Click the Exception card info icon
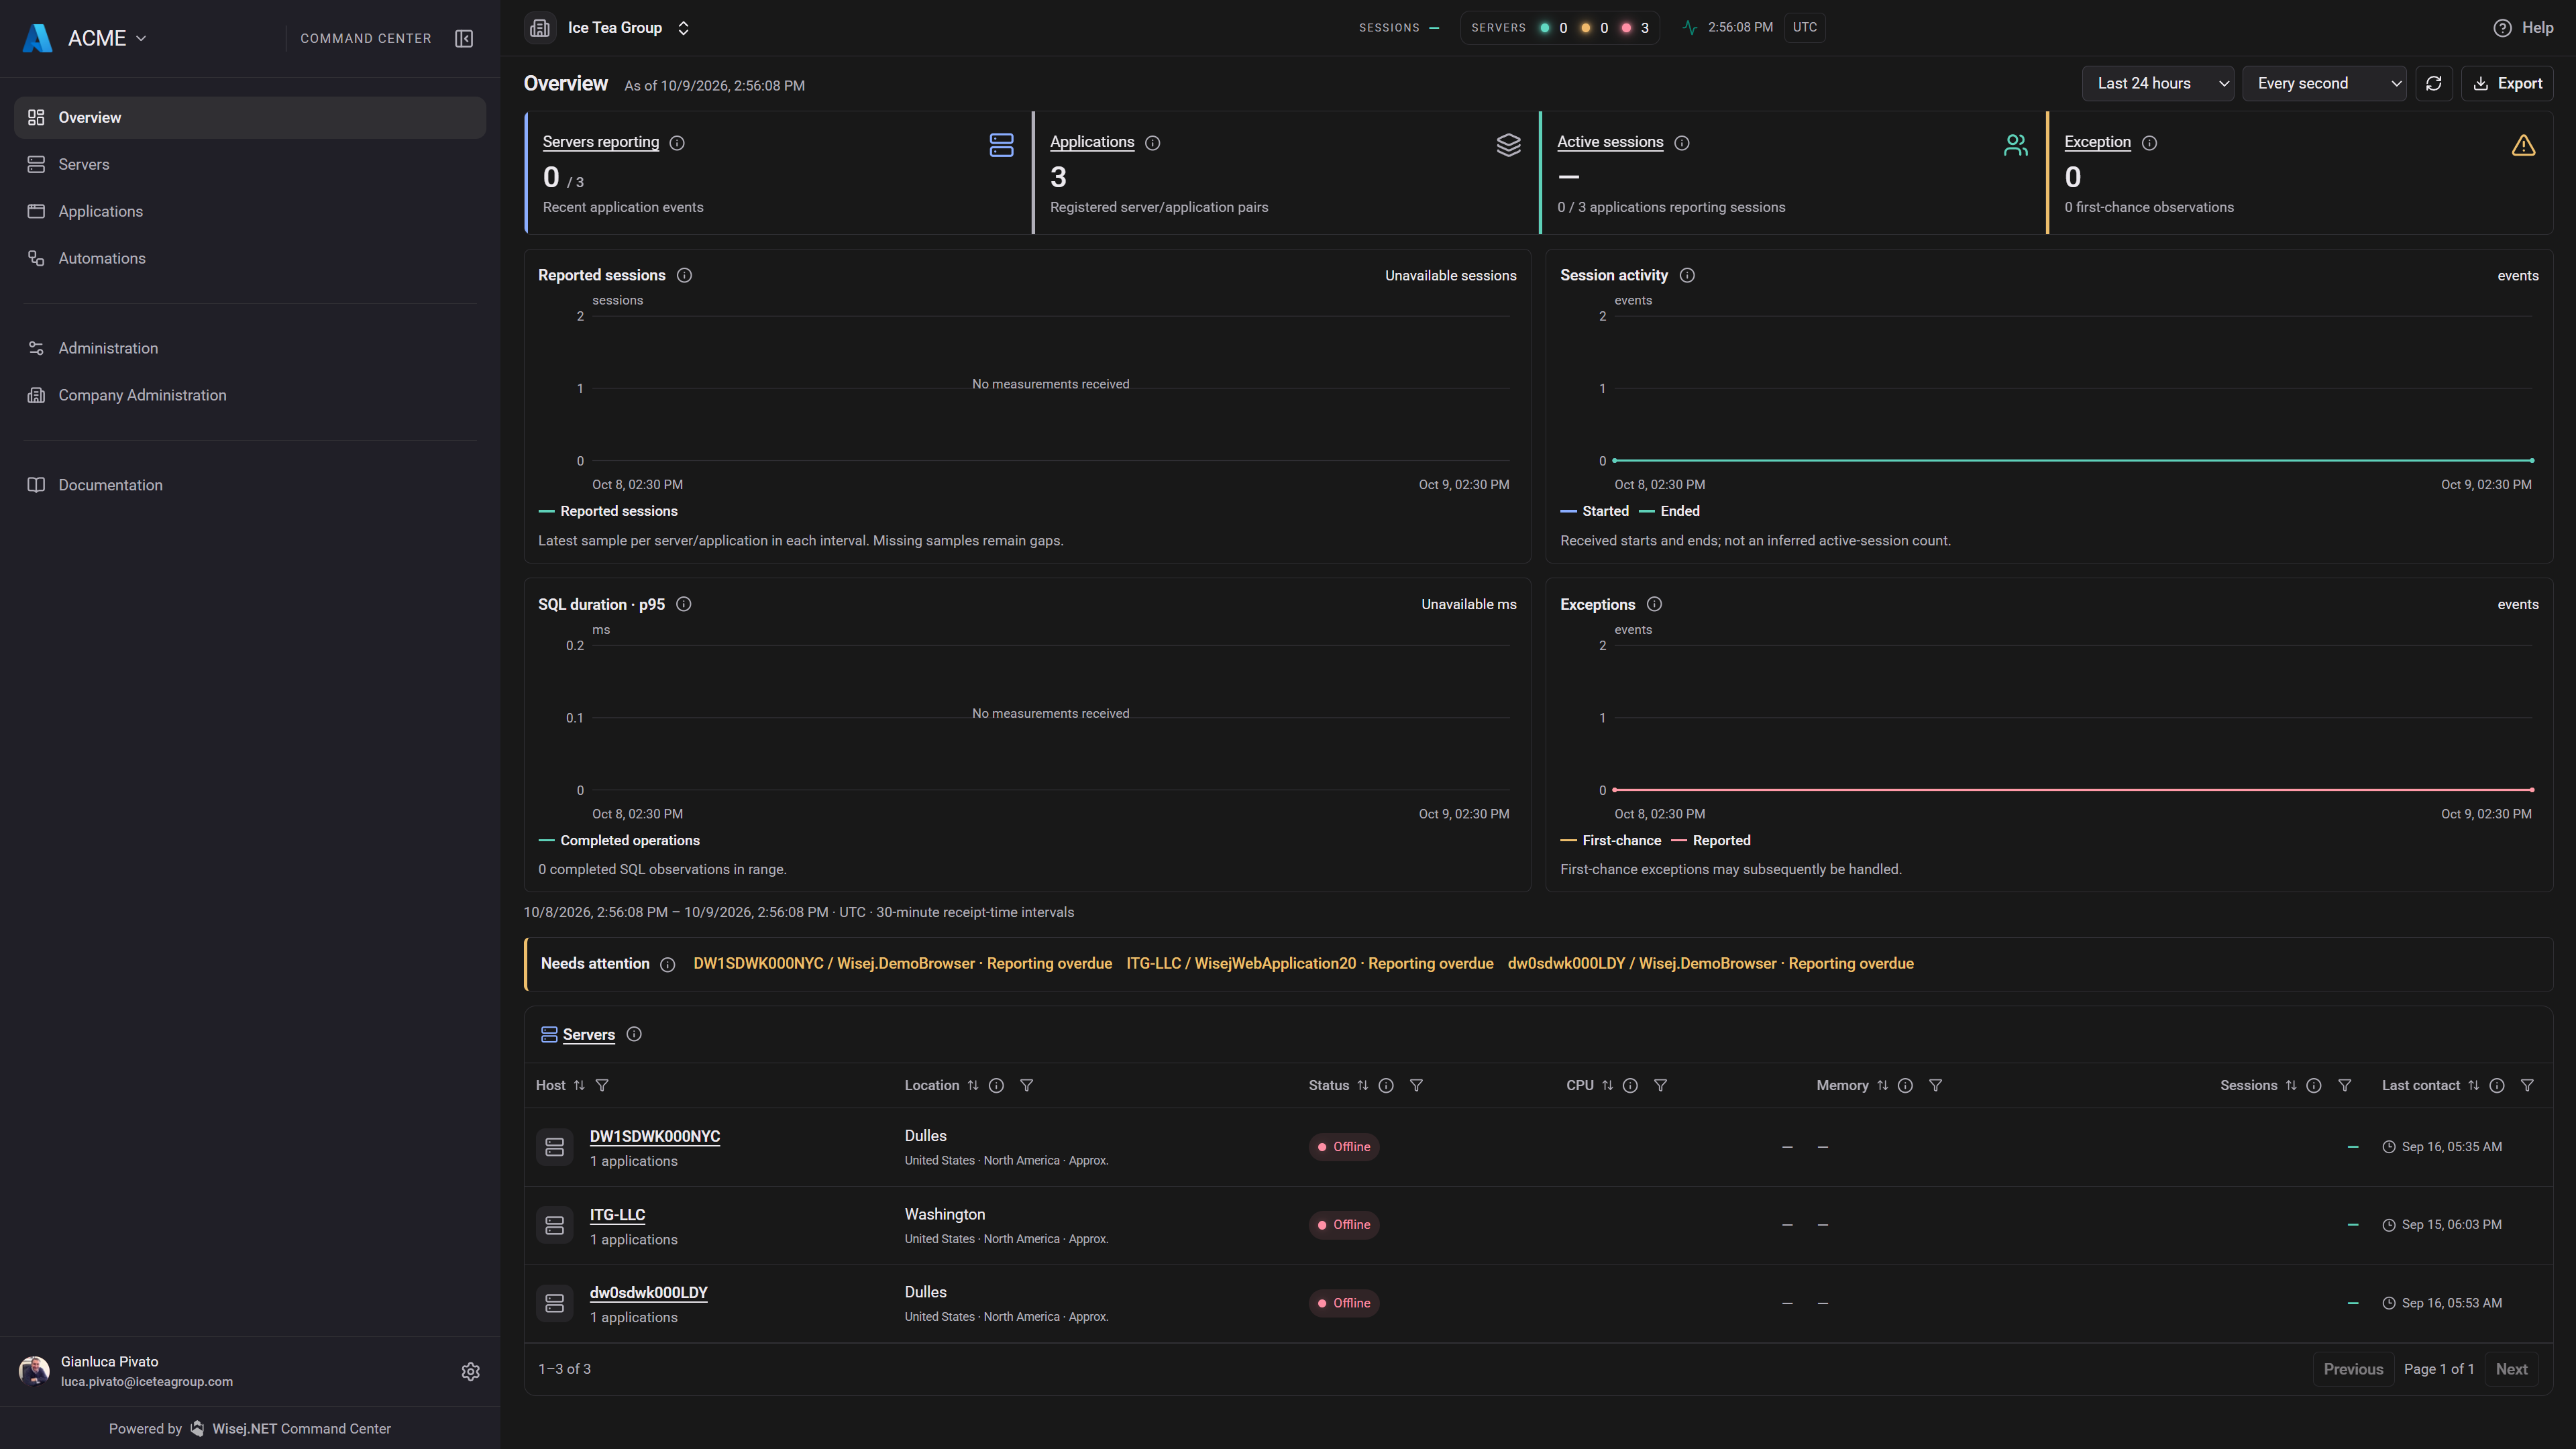2576x1449 pixels. pos(2149,143)
